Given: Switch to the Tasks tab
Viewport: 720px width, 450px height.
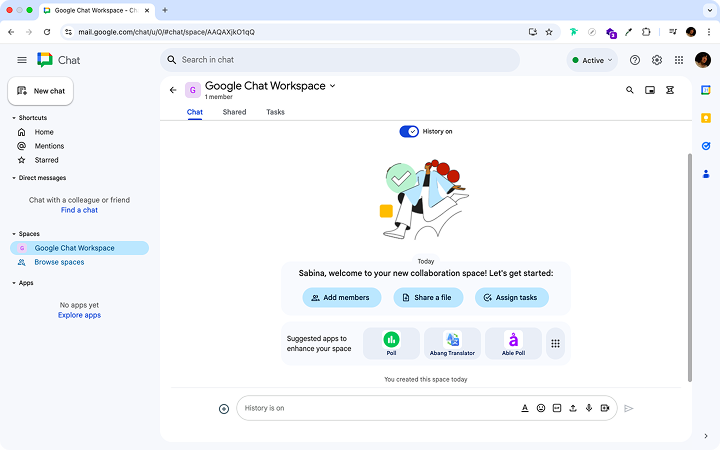Looking at the screenshot, I should click(276, 112).
